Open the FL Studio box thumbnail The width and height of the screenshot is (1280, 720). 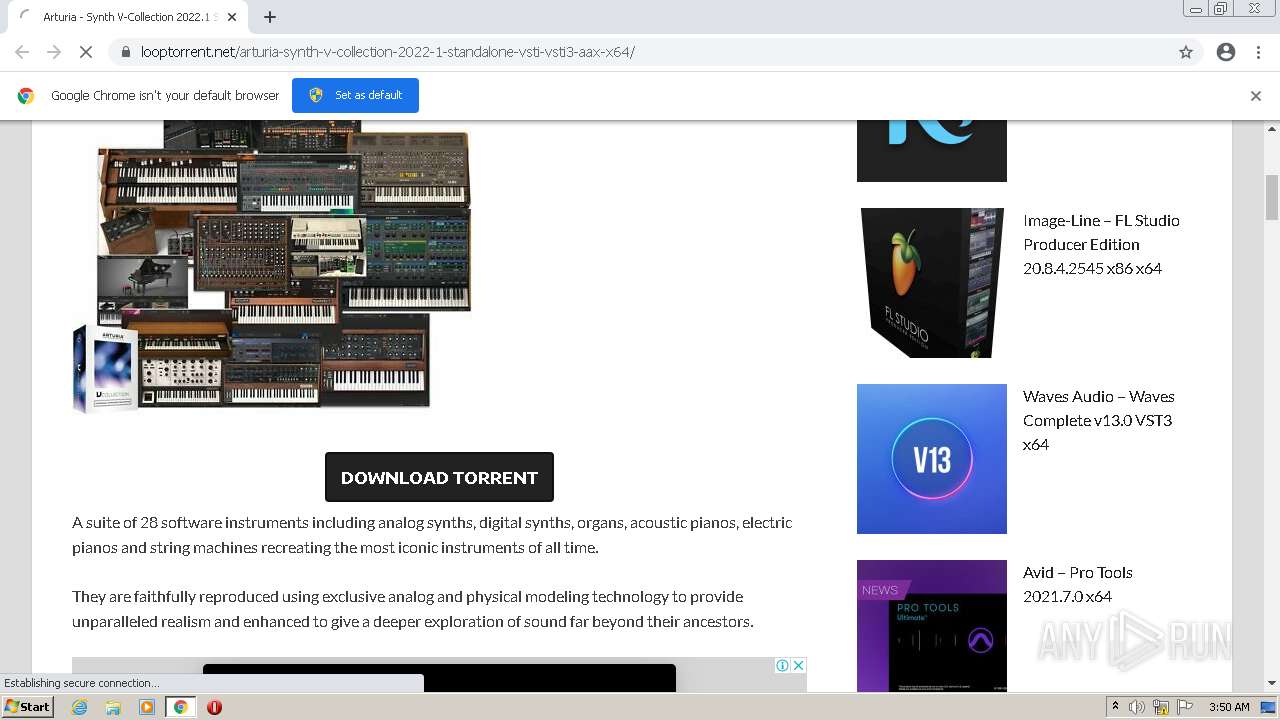tap(932, 283)
